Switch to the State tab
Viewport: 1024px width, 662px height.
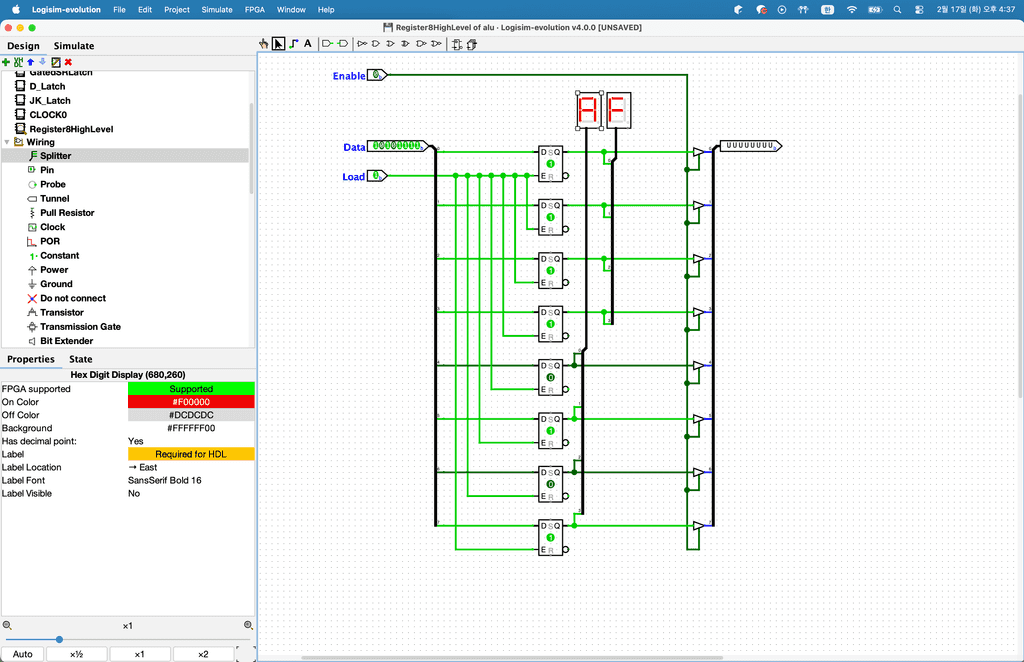click(x=80, y=359)
